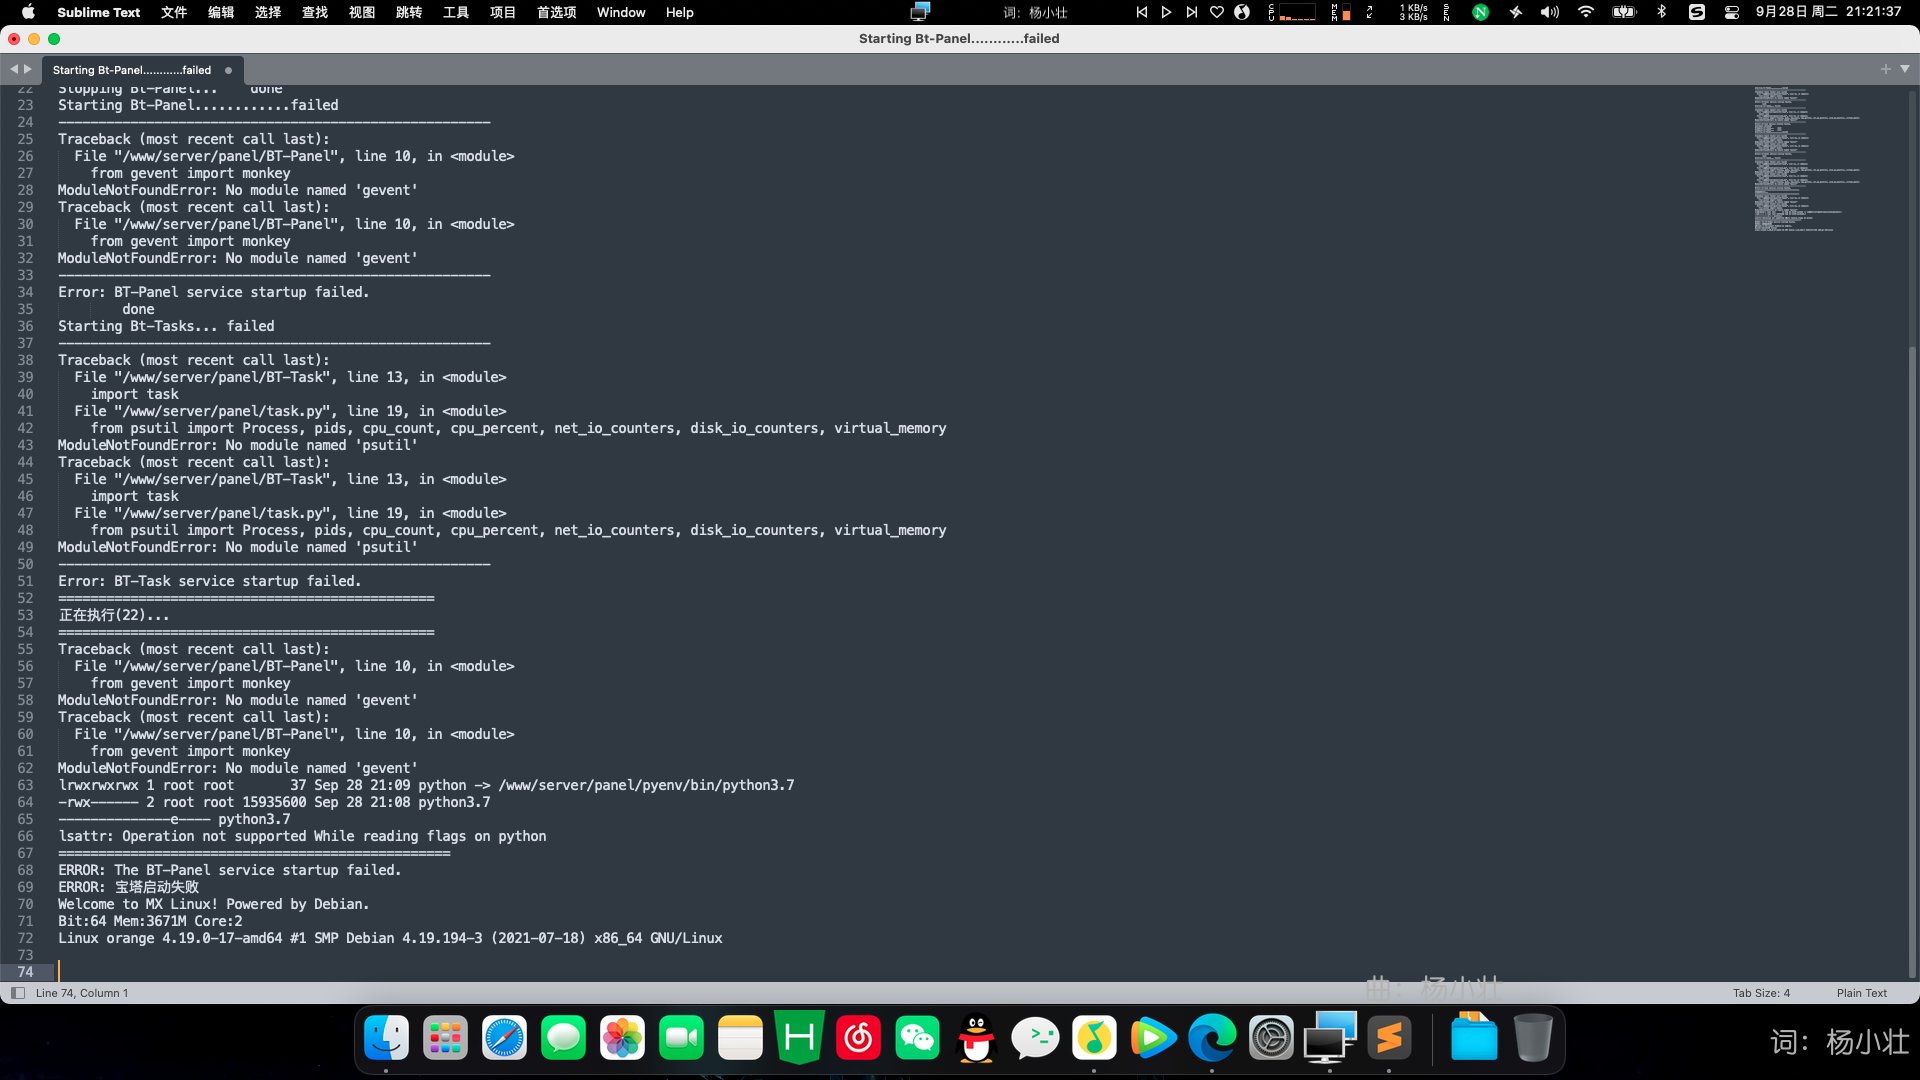Click the play menu bar icon

[x=1166, y=12]
